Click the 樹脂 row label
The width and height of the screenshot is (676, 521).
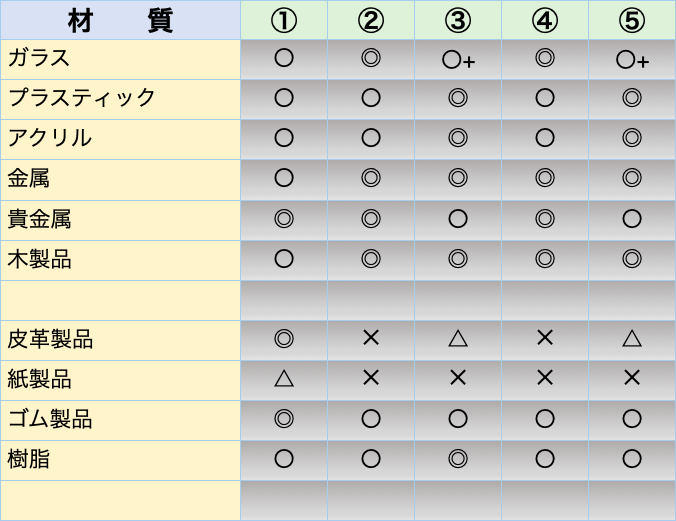[29, 459]
